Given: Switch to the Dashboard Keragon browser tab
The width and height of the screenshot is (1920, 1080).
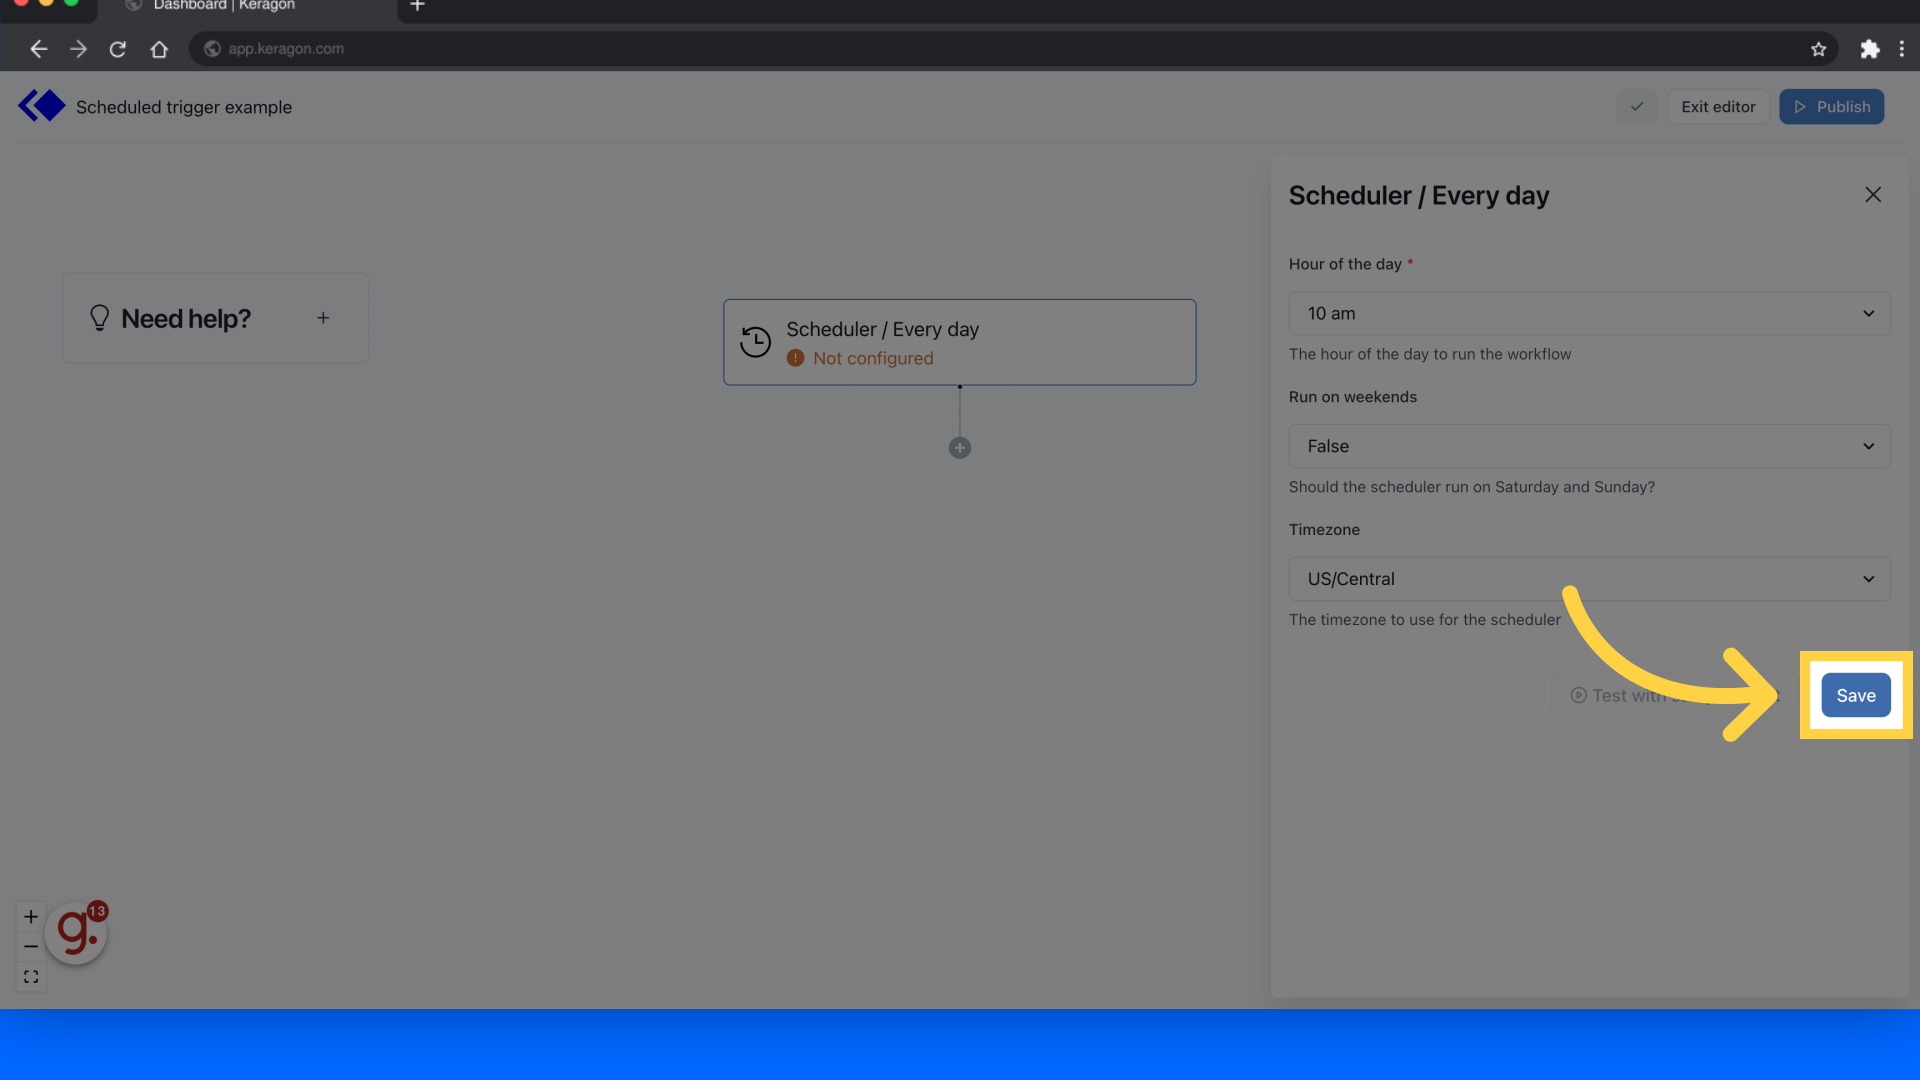Looking at the screenshot, I should click(220, 6).
